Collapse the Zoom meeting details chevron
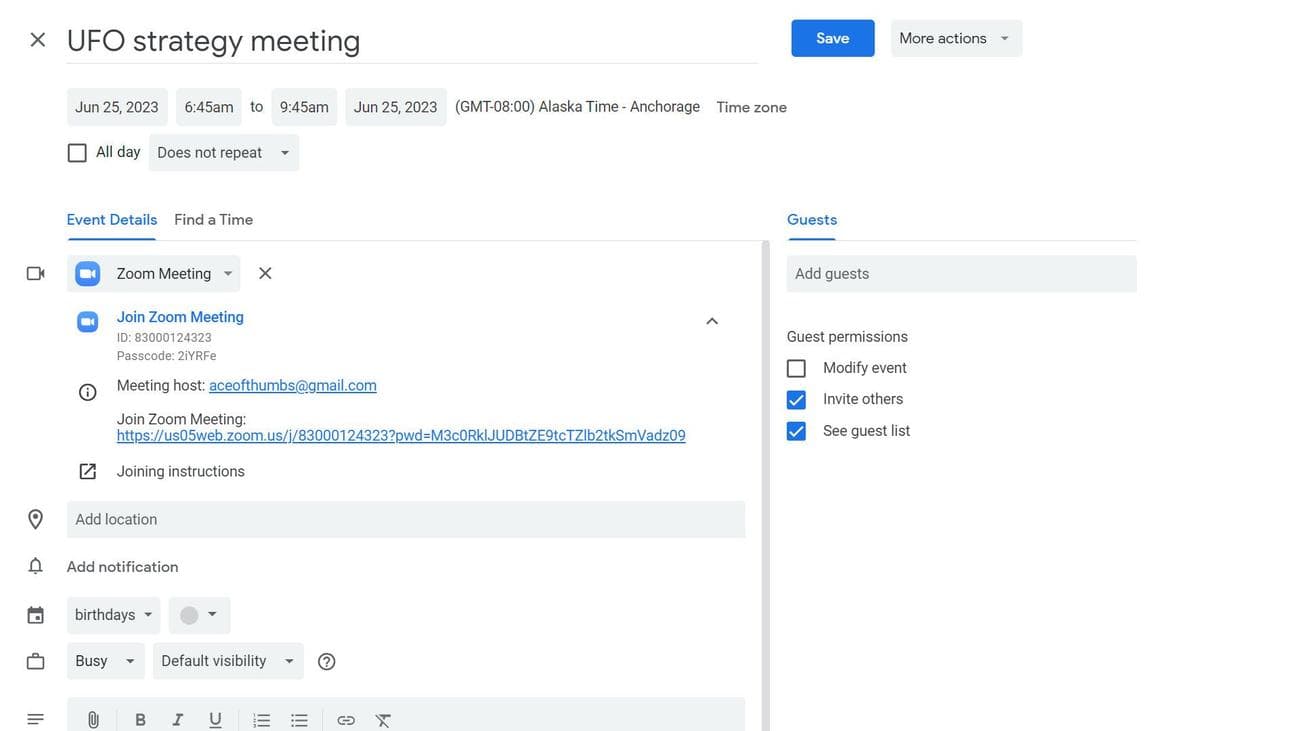1300x731 pixels. click(712, 321)
